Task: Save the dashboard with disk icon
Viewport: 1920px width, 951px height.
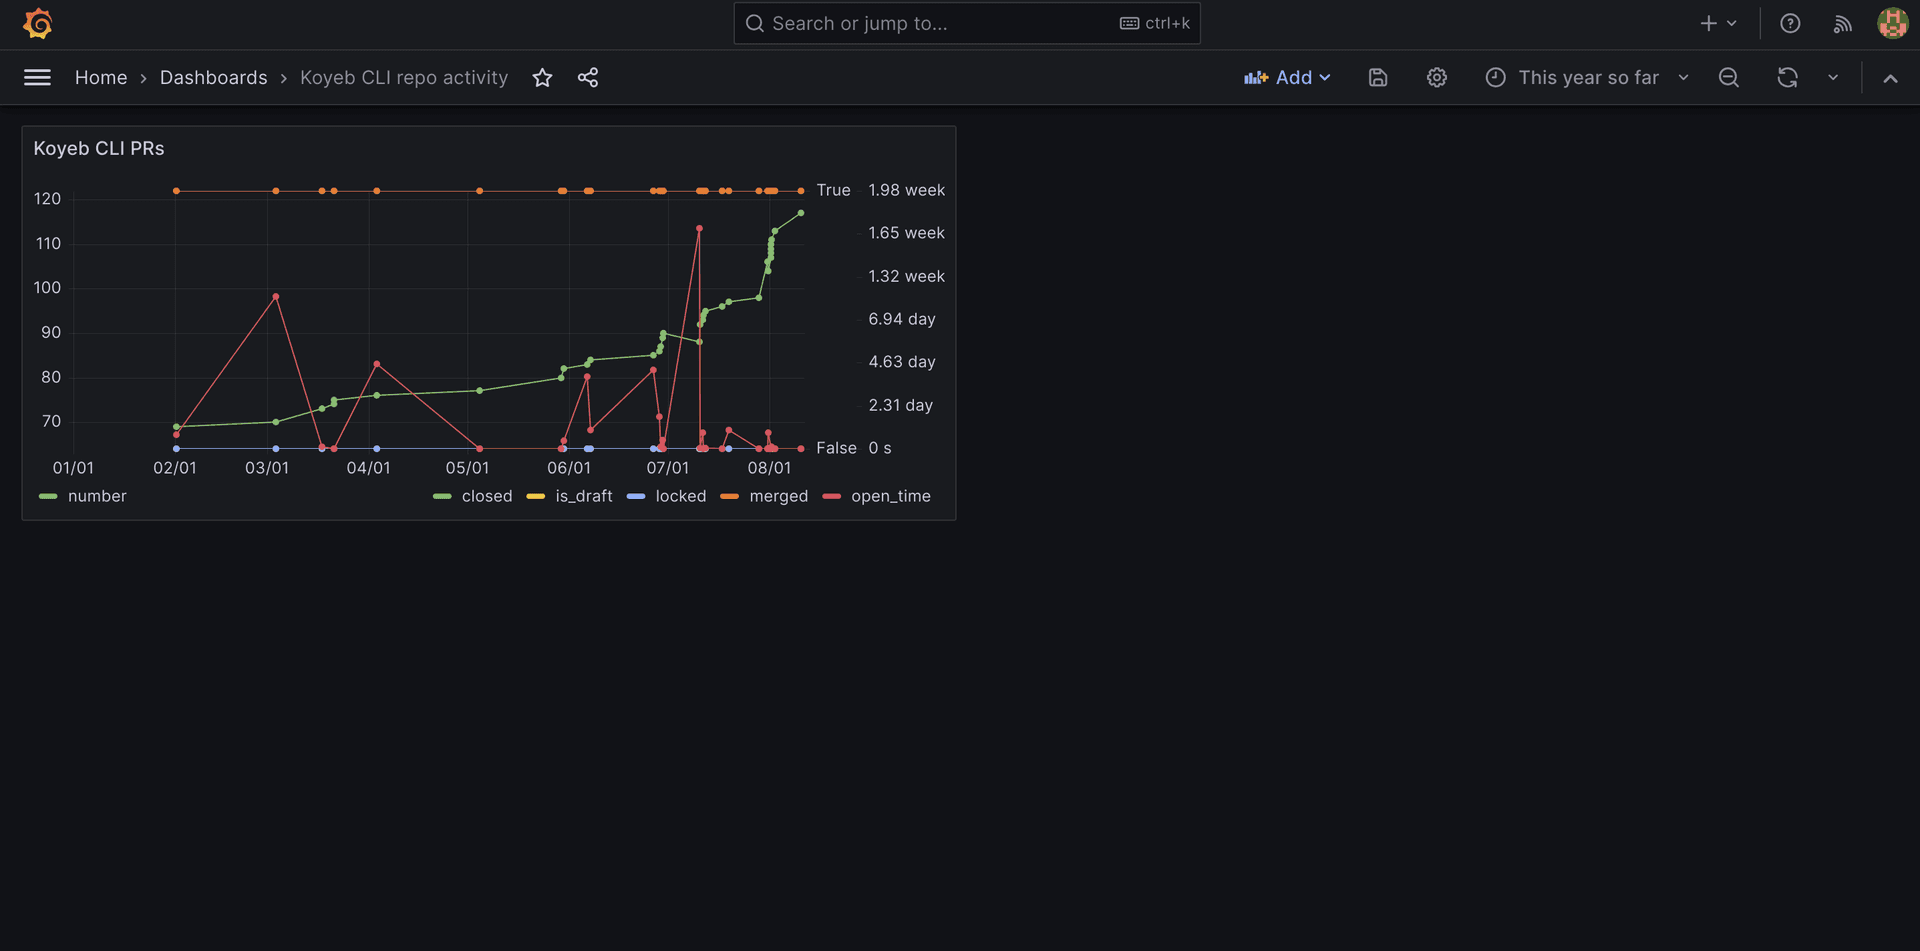Action: point(1377,77)
